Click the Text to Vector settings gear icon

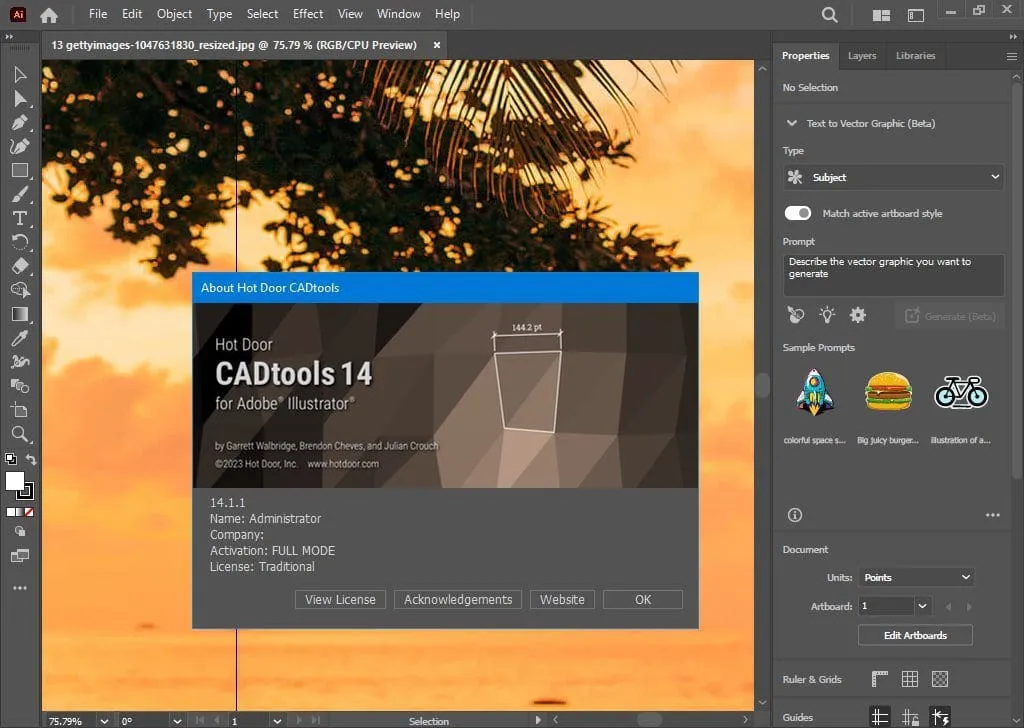[x=857, y=315]
